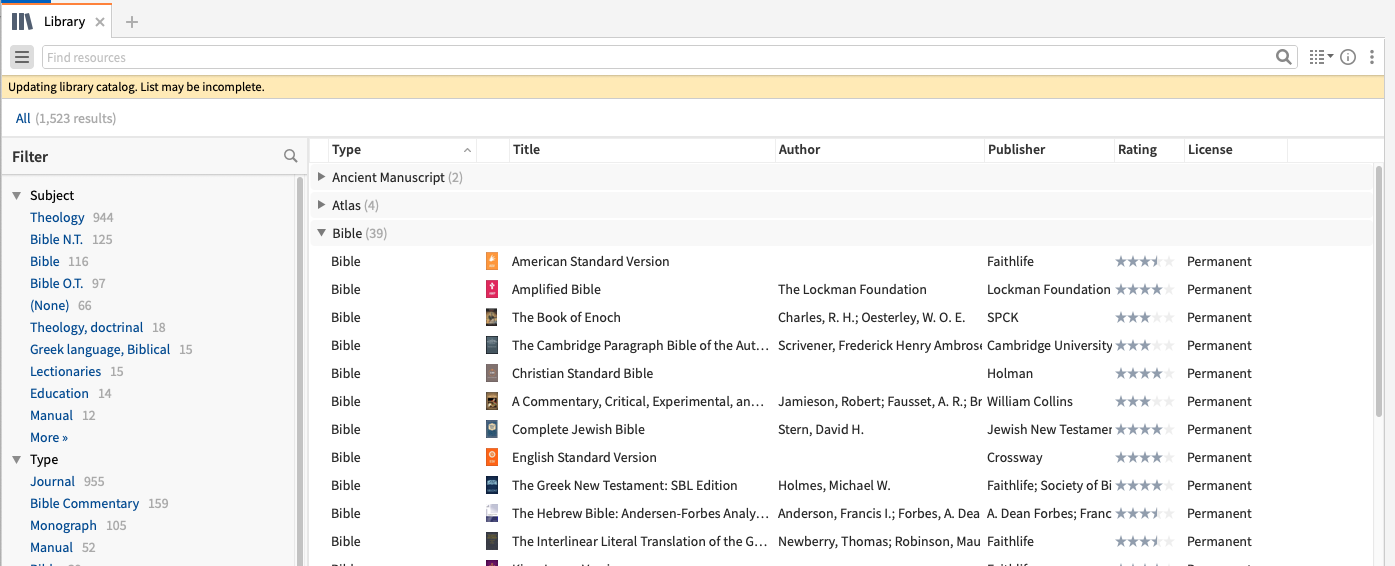This screenshot has height=566, width=1395.
Task: Show more subjects via More »
Action: pos(49,437)
